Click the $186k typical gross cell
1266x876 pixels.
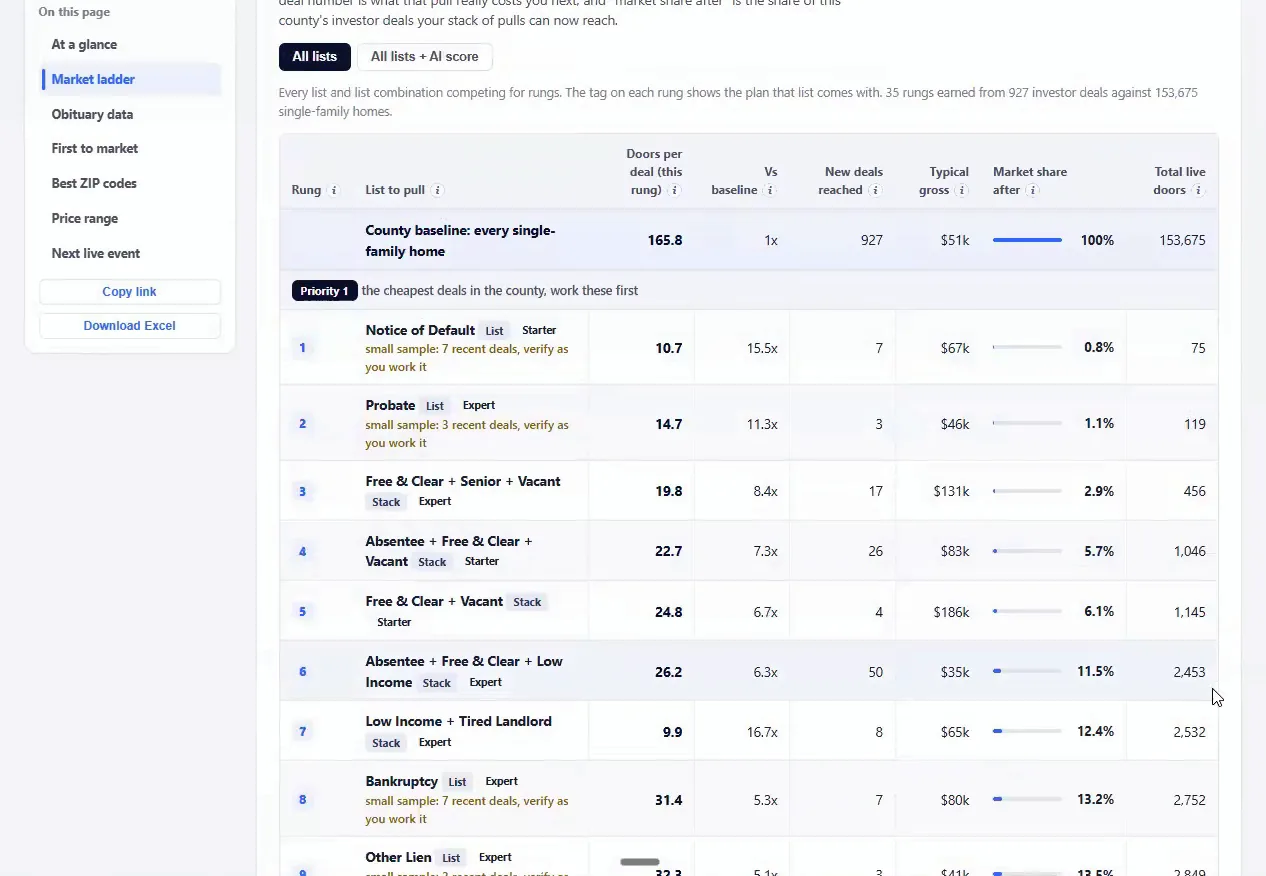point(951,612)
